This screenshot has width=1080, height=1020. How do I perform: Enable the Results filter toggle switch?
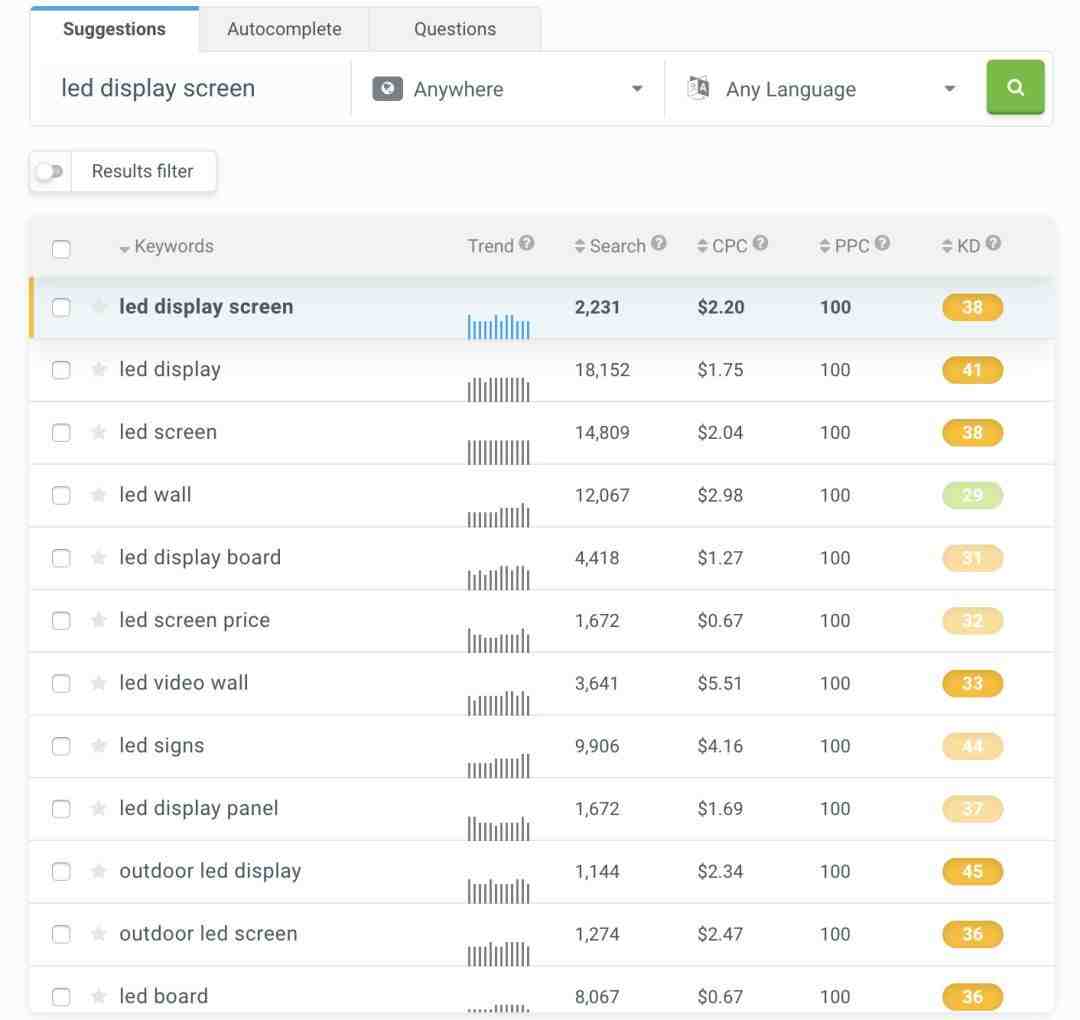coord(50,172)
